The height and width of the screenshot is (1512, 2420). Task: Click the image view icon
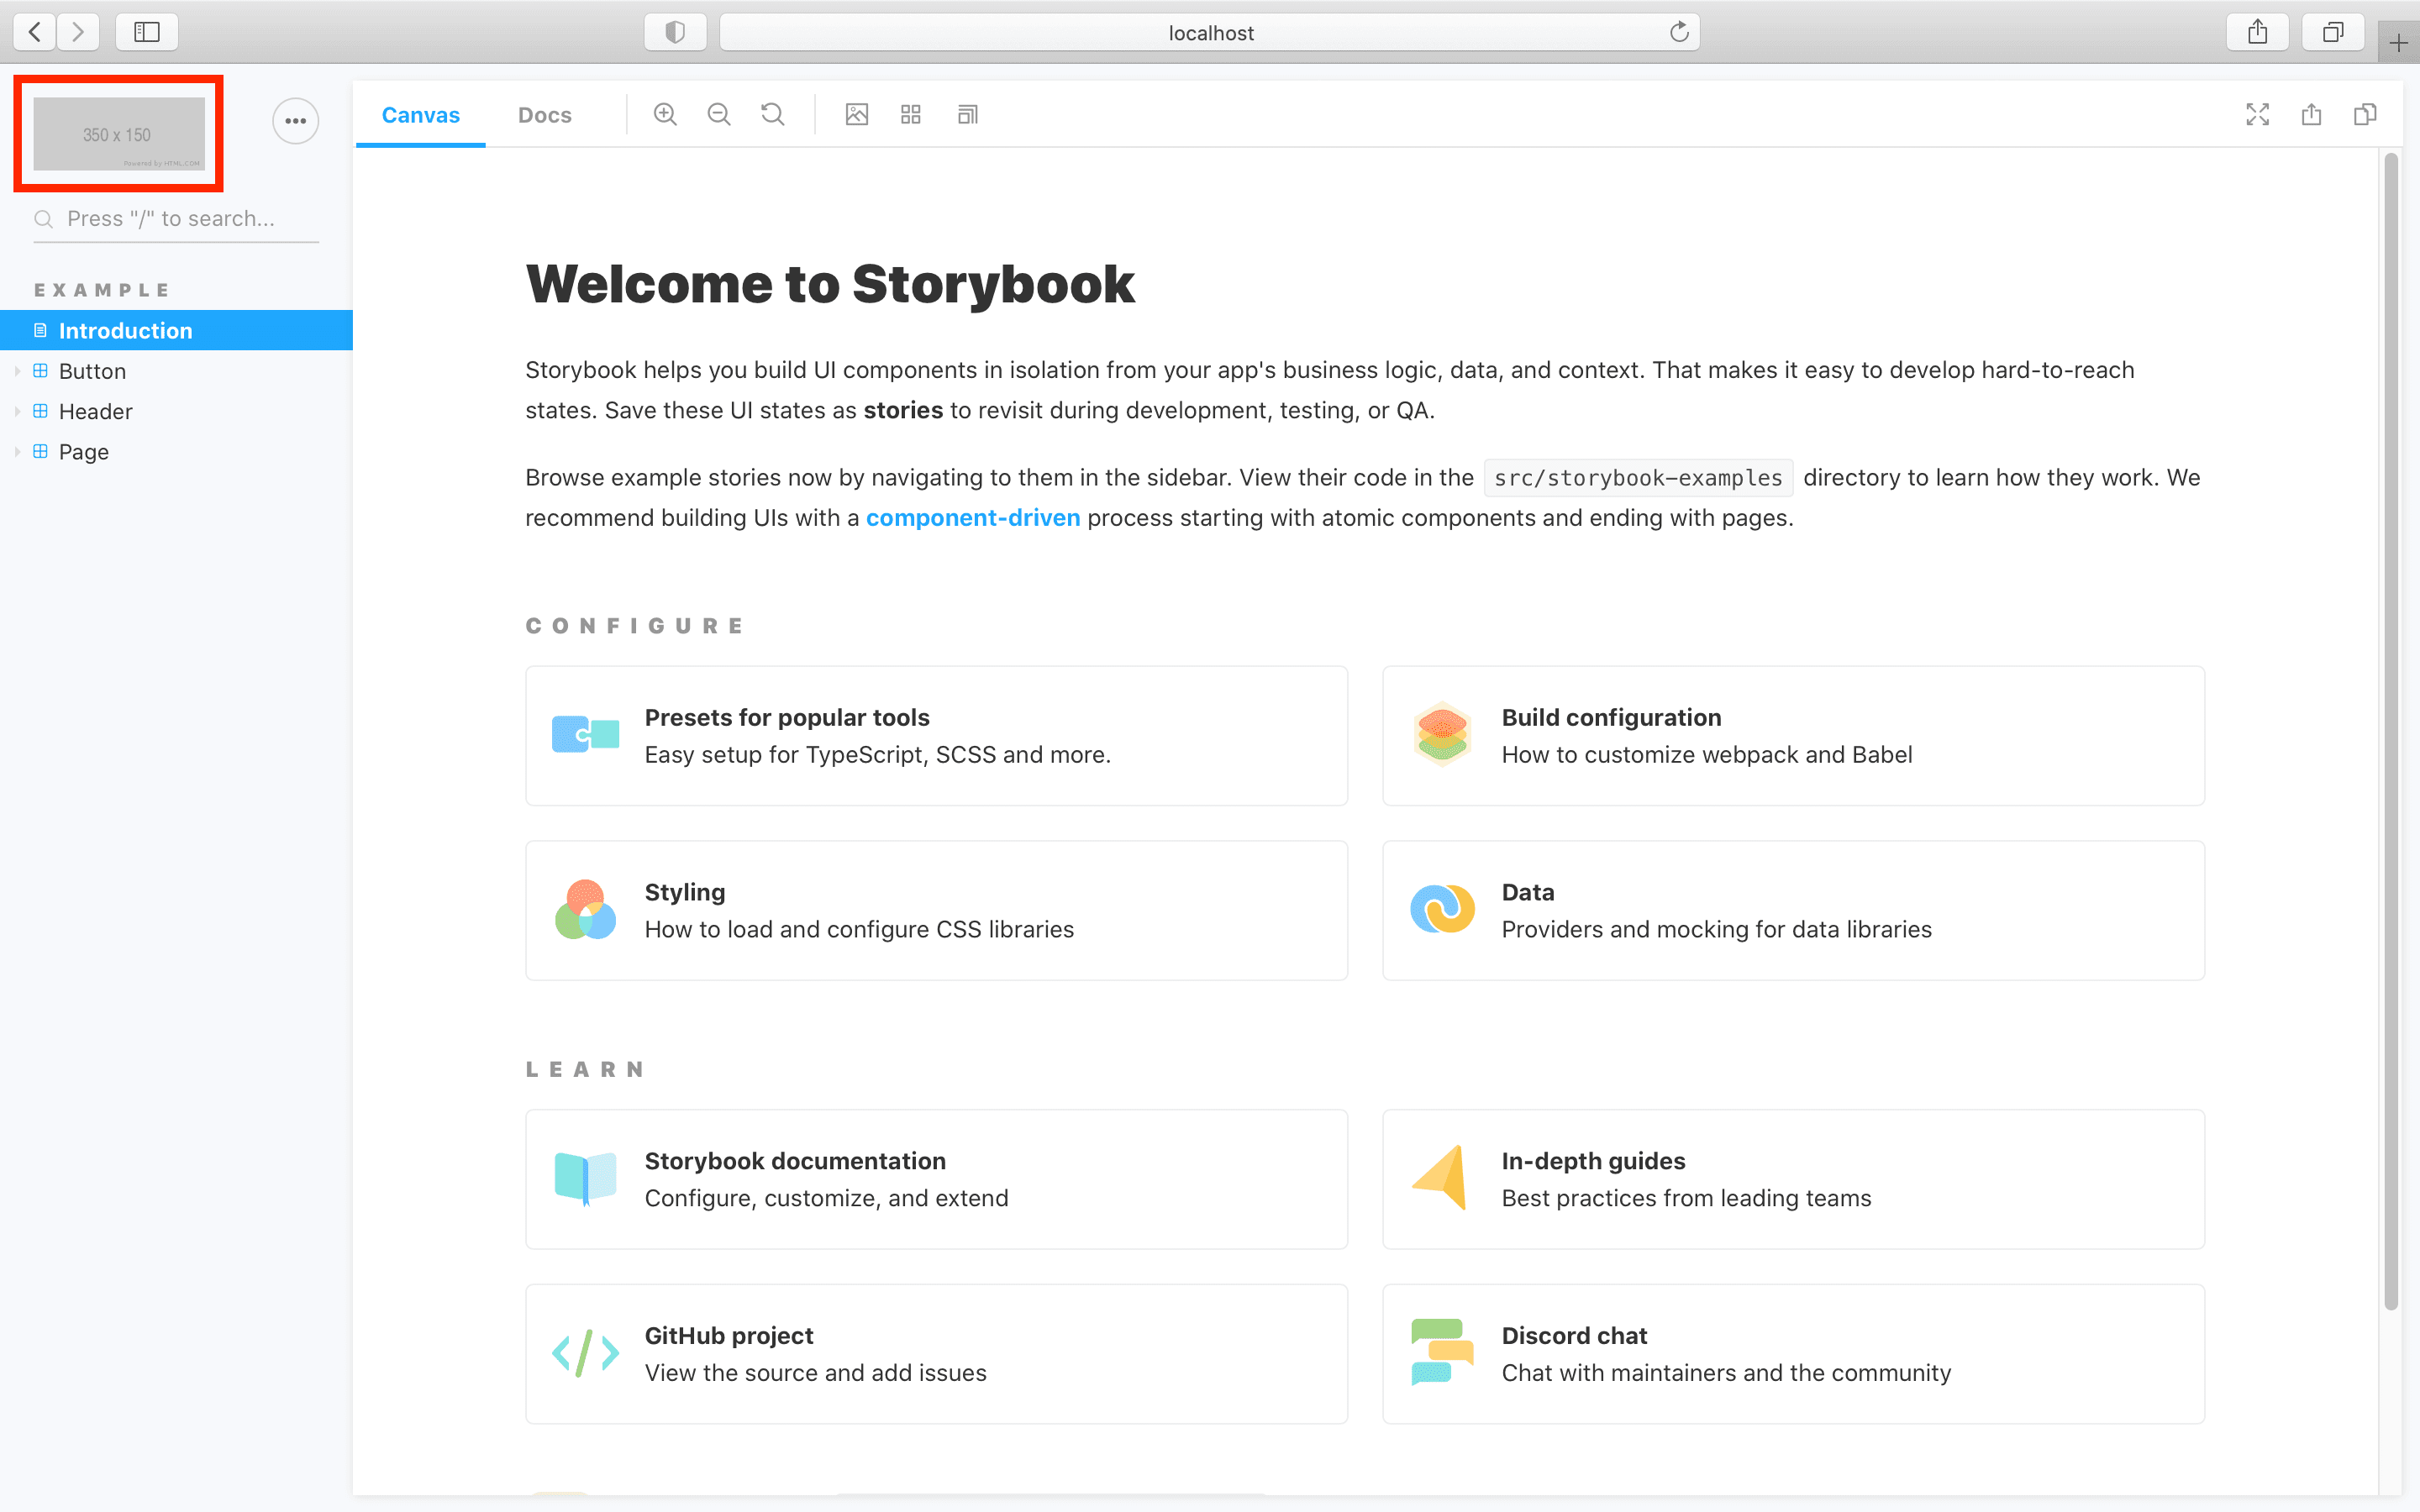(x=855, y=113)
